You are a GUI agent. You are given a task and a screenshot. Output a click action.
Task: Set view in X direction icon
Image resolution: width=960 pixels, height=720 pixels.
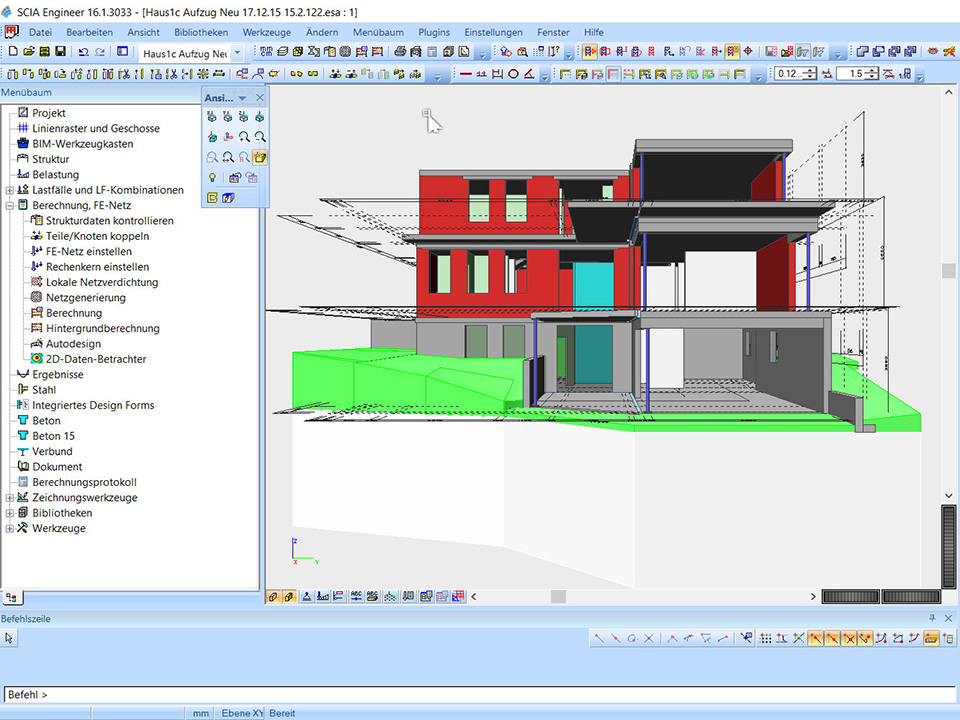pos(212,117)
